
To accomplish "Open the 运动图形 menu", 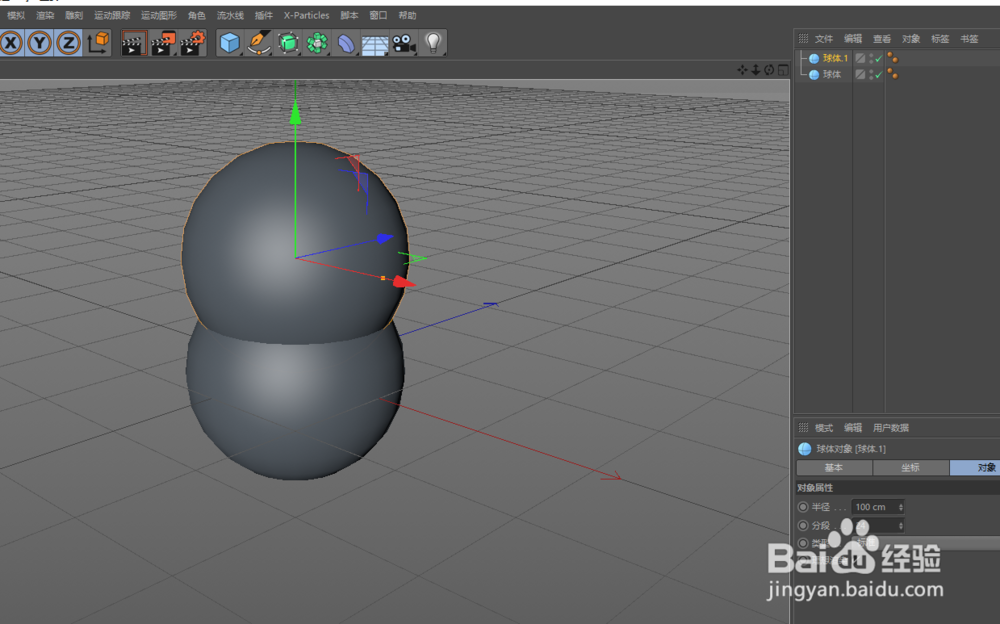I will pos(159,15).
